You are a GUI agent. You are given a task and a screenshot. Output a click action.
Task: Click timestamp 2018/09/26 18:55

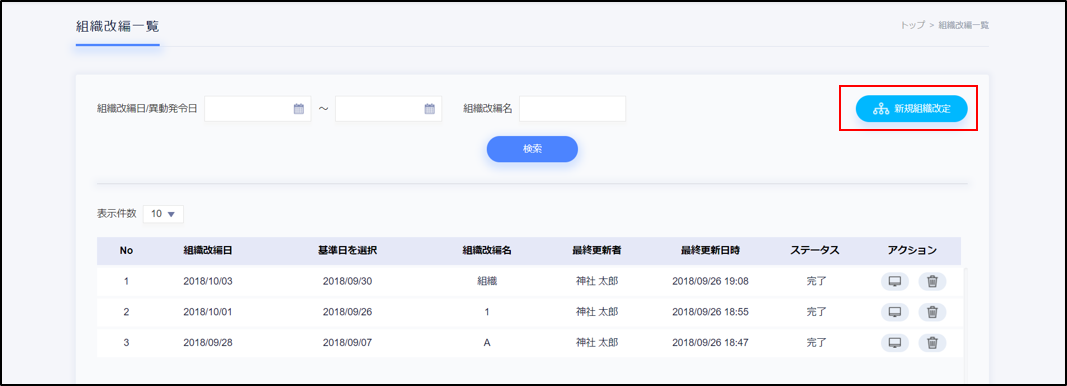tap(710, 312)
